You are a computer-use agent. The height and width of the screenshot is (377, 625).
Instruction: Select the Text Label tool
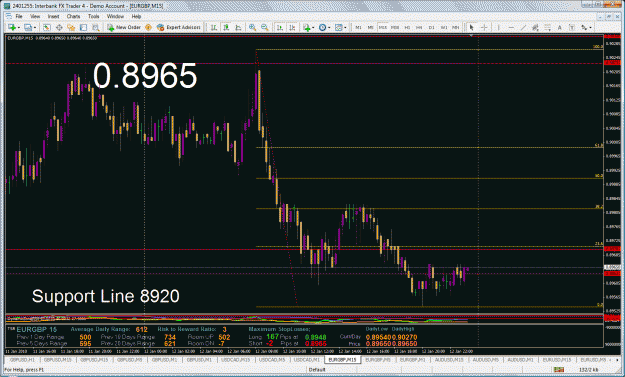(x=572, y=27)
